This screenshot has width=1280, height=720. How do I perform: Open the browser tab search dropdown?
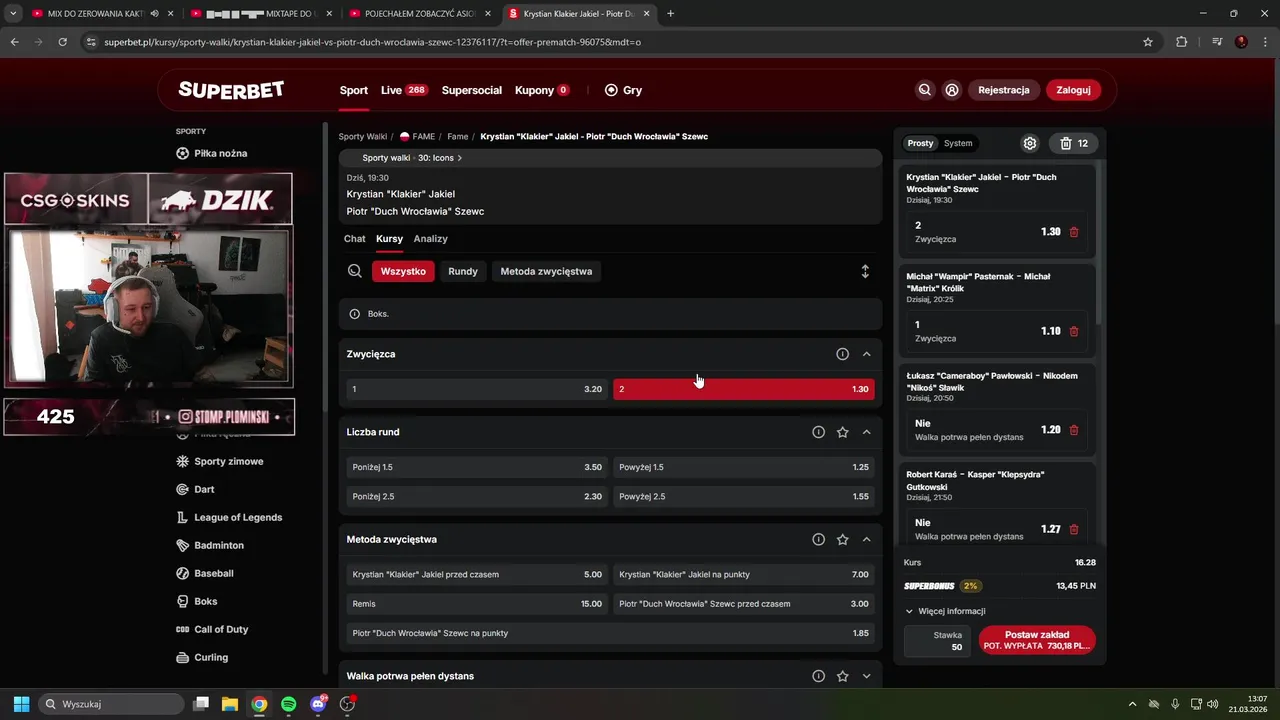click(13, 14)
